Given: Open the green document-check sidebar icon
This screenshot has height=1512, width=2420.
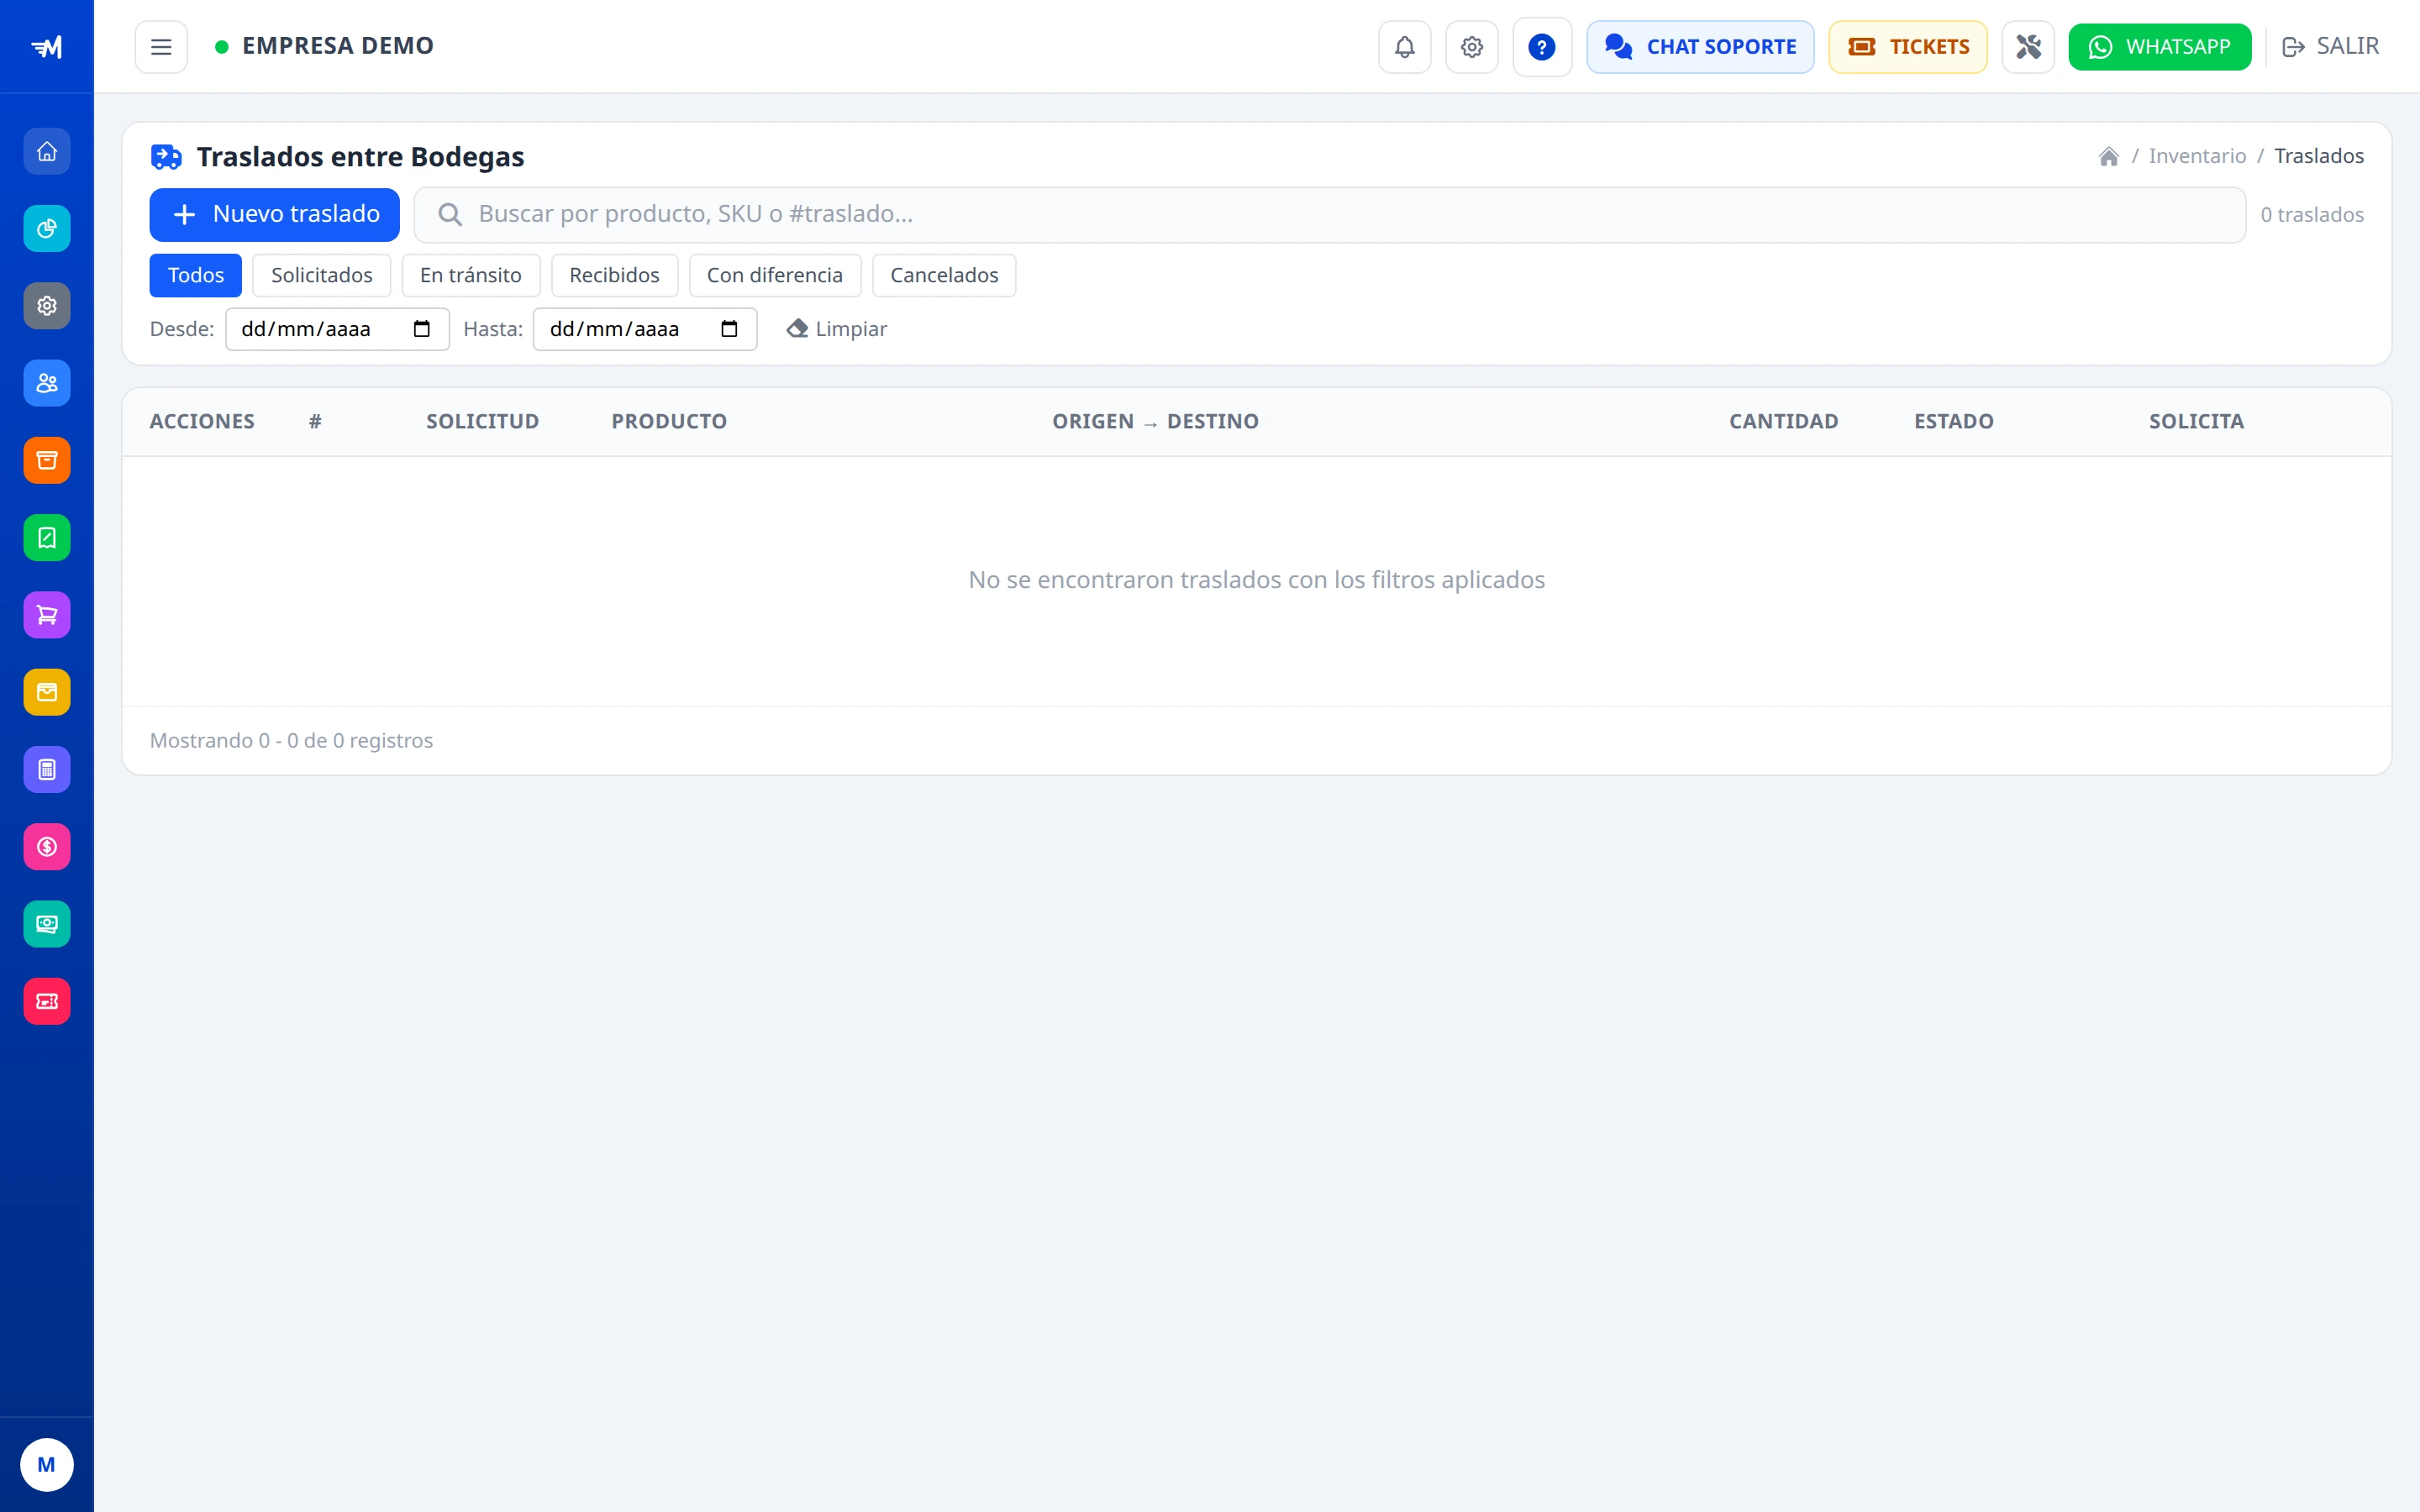Looking at the screenshot, I should 47,538.
